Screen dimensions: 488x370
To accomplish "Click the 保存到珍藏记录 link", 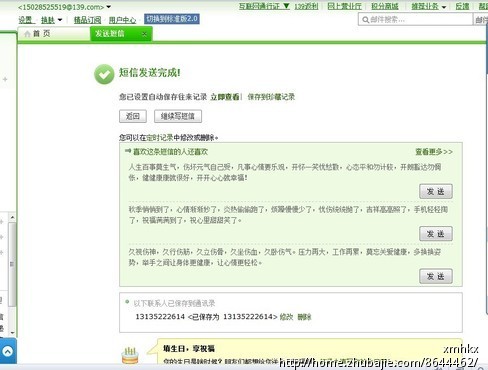I will [x=271, y=97].
